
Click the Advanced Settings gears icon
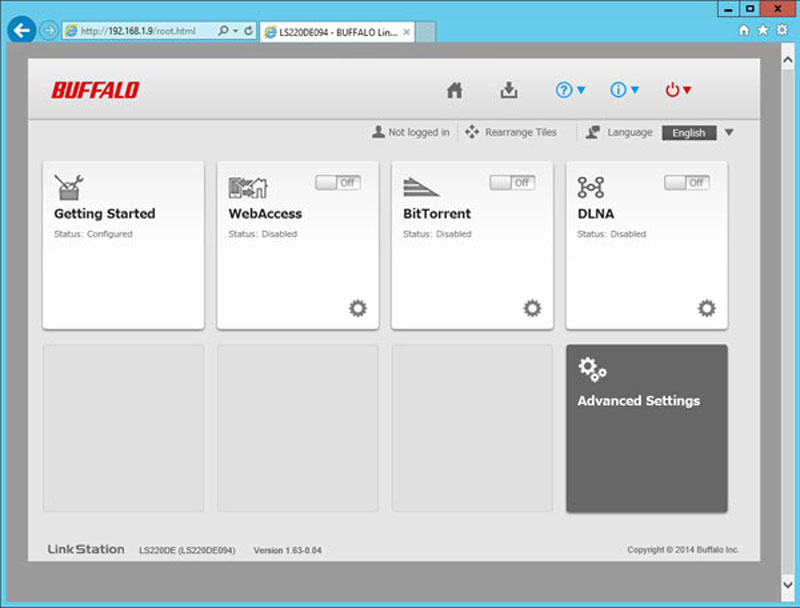(x=592, y=369)
